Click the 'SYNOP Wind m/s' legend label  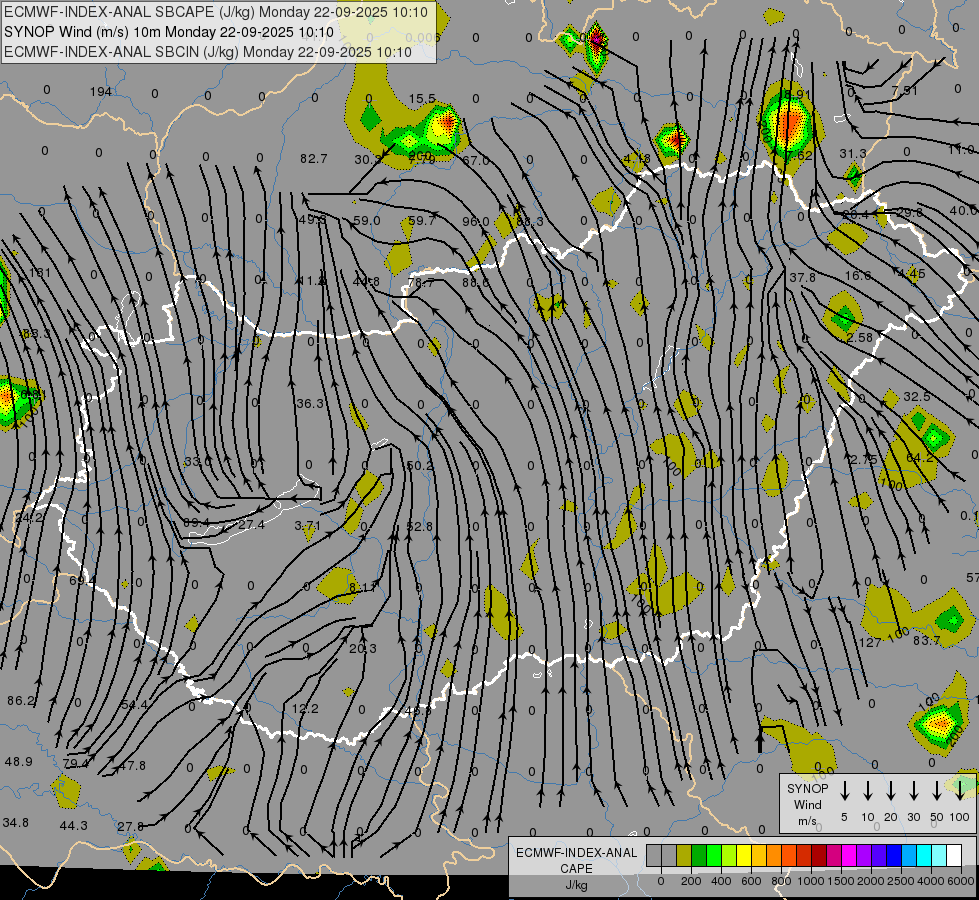(x=807, y=804)
